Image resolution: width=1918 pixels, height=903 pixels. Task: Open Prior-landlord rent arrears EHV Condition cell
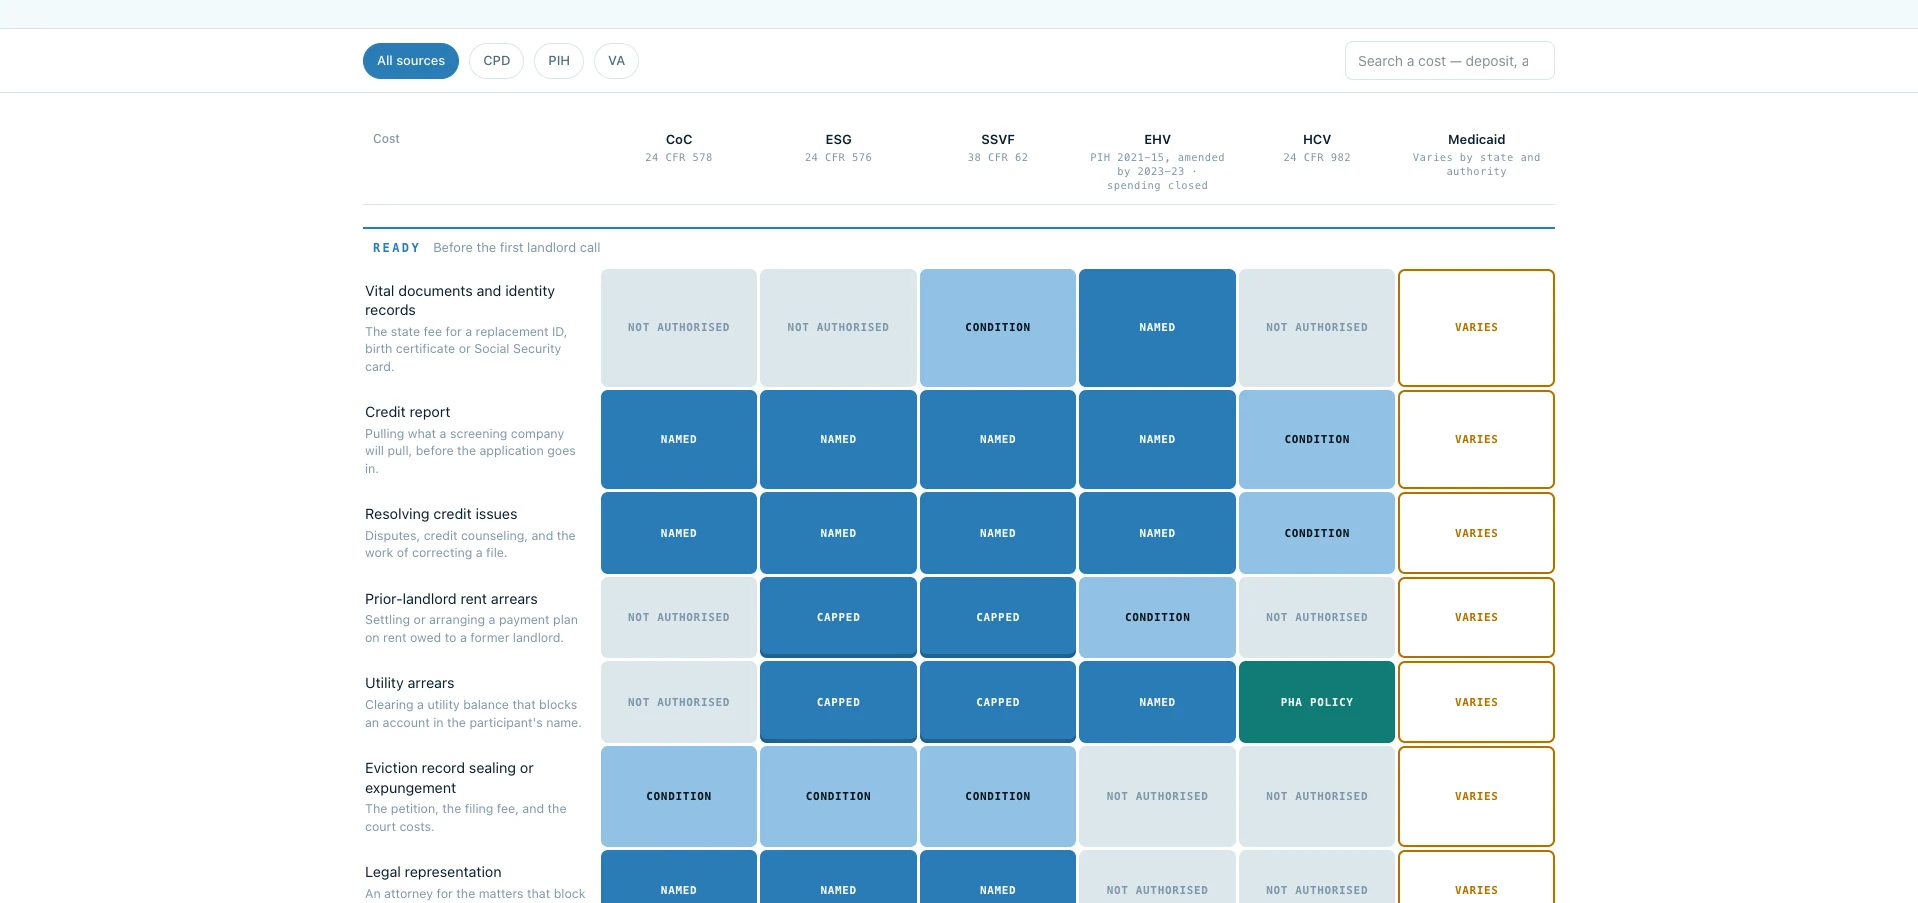point(1157,617)
